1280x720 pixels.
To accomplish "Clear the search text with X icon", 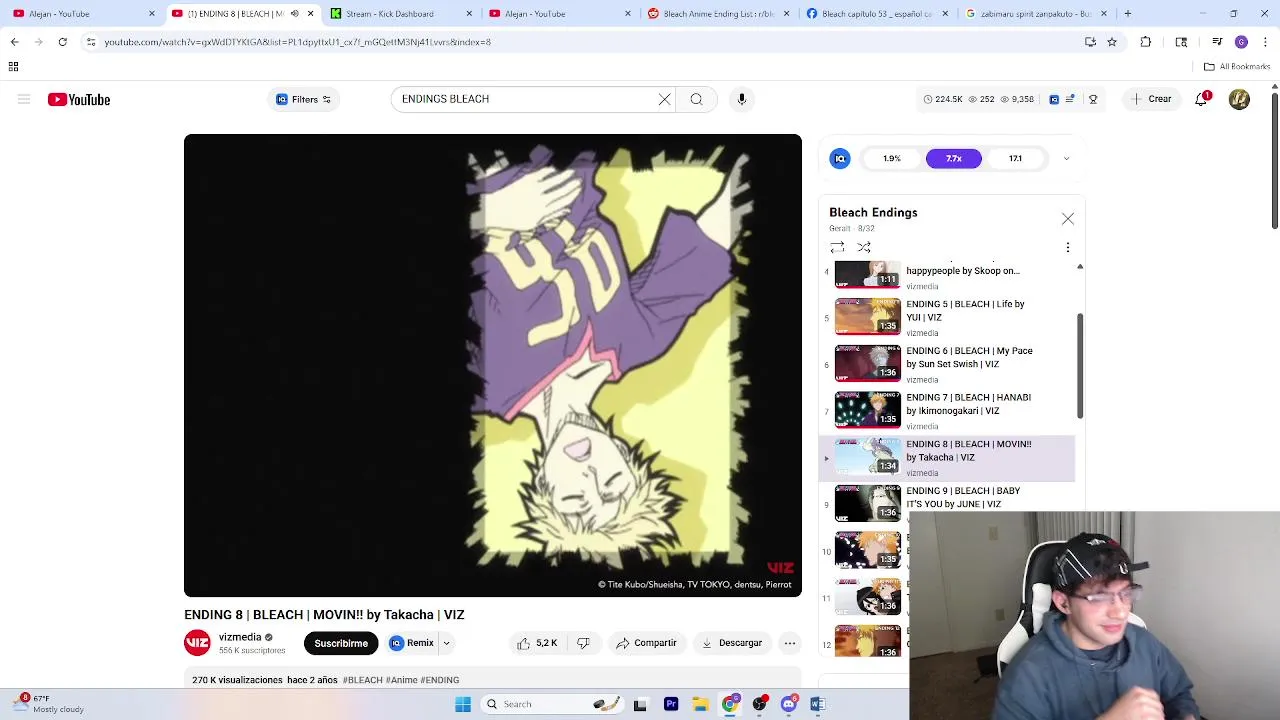I will point(664,99).
